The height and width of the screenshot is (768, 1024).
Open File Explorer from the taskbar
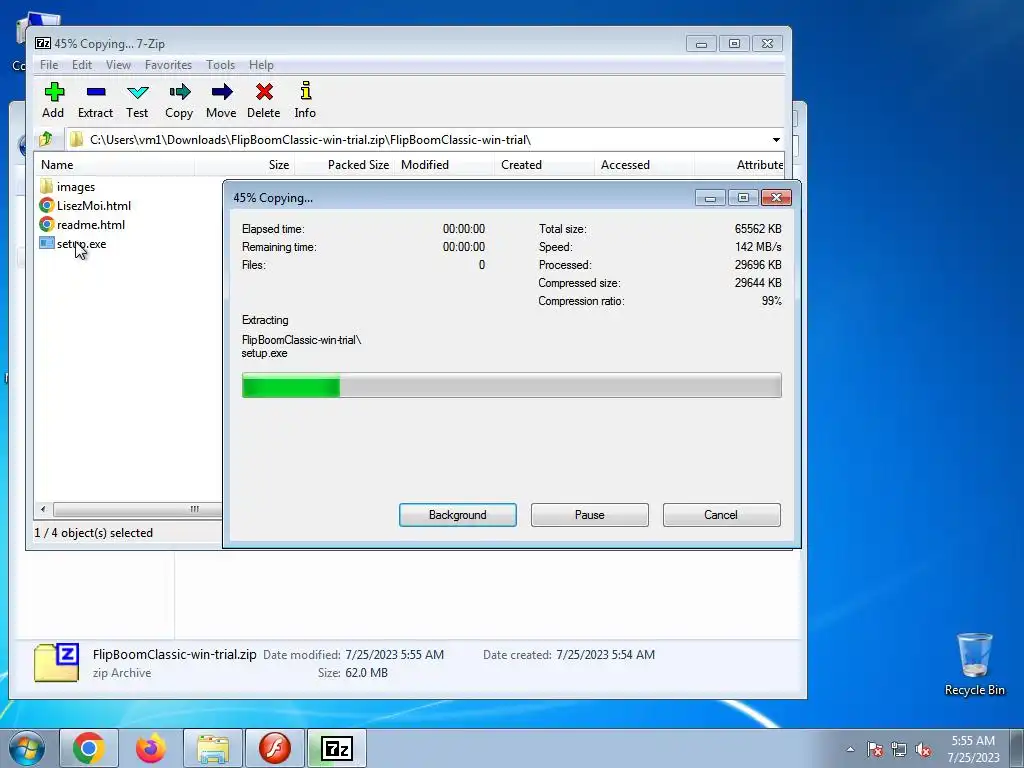point(212,748)
